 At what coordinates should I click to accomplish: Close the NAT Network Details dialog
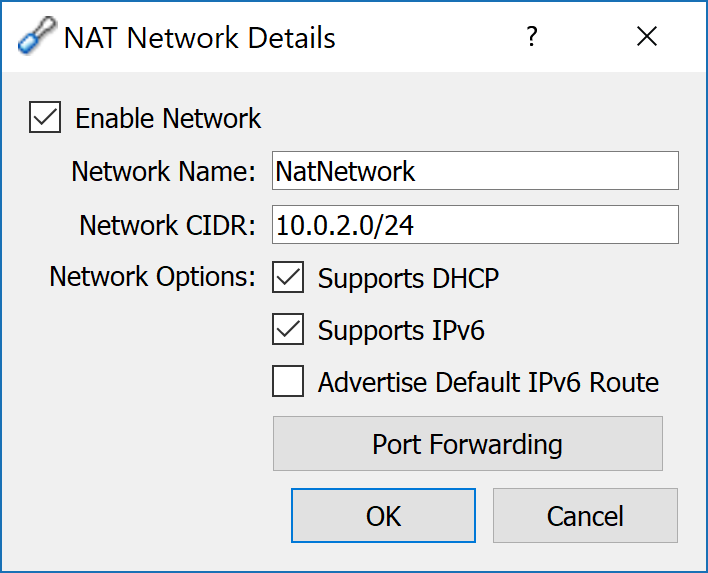pyautogui.click(x=647, y=36)
